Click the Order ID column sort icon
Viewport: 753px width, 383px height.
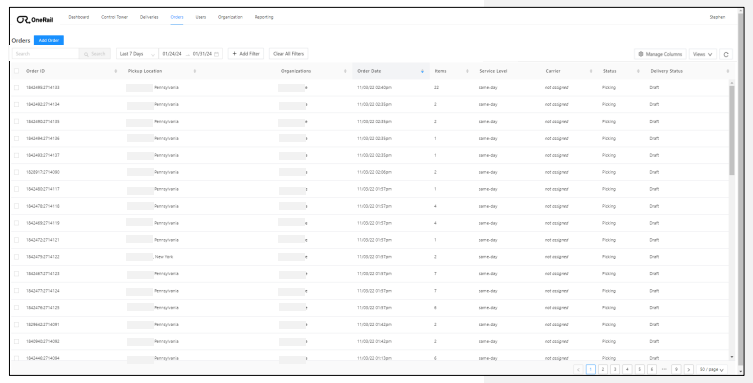(116, 71)
